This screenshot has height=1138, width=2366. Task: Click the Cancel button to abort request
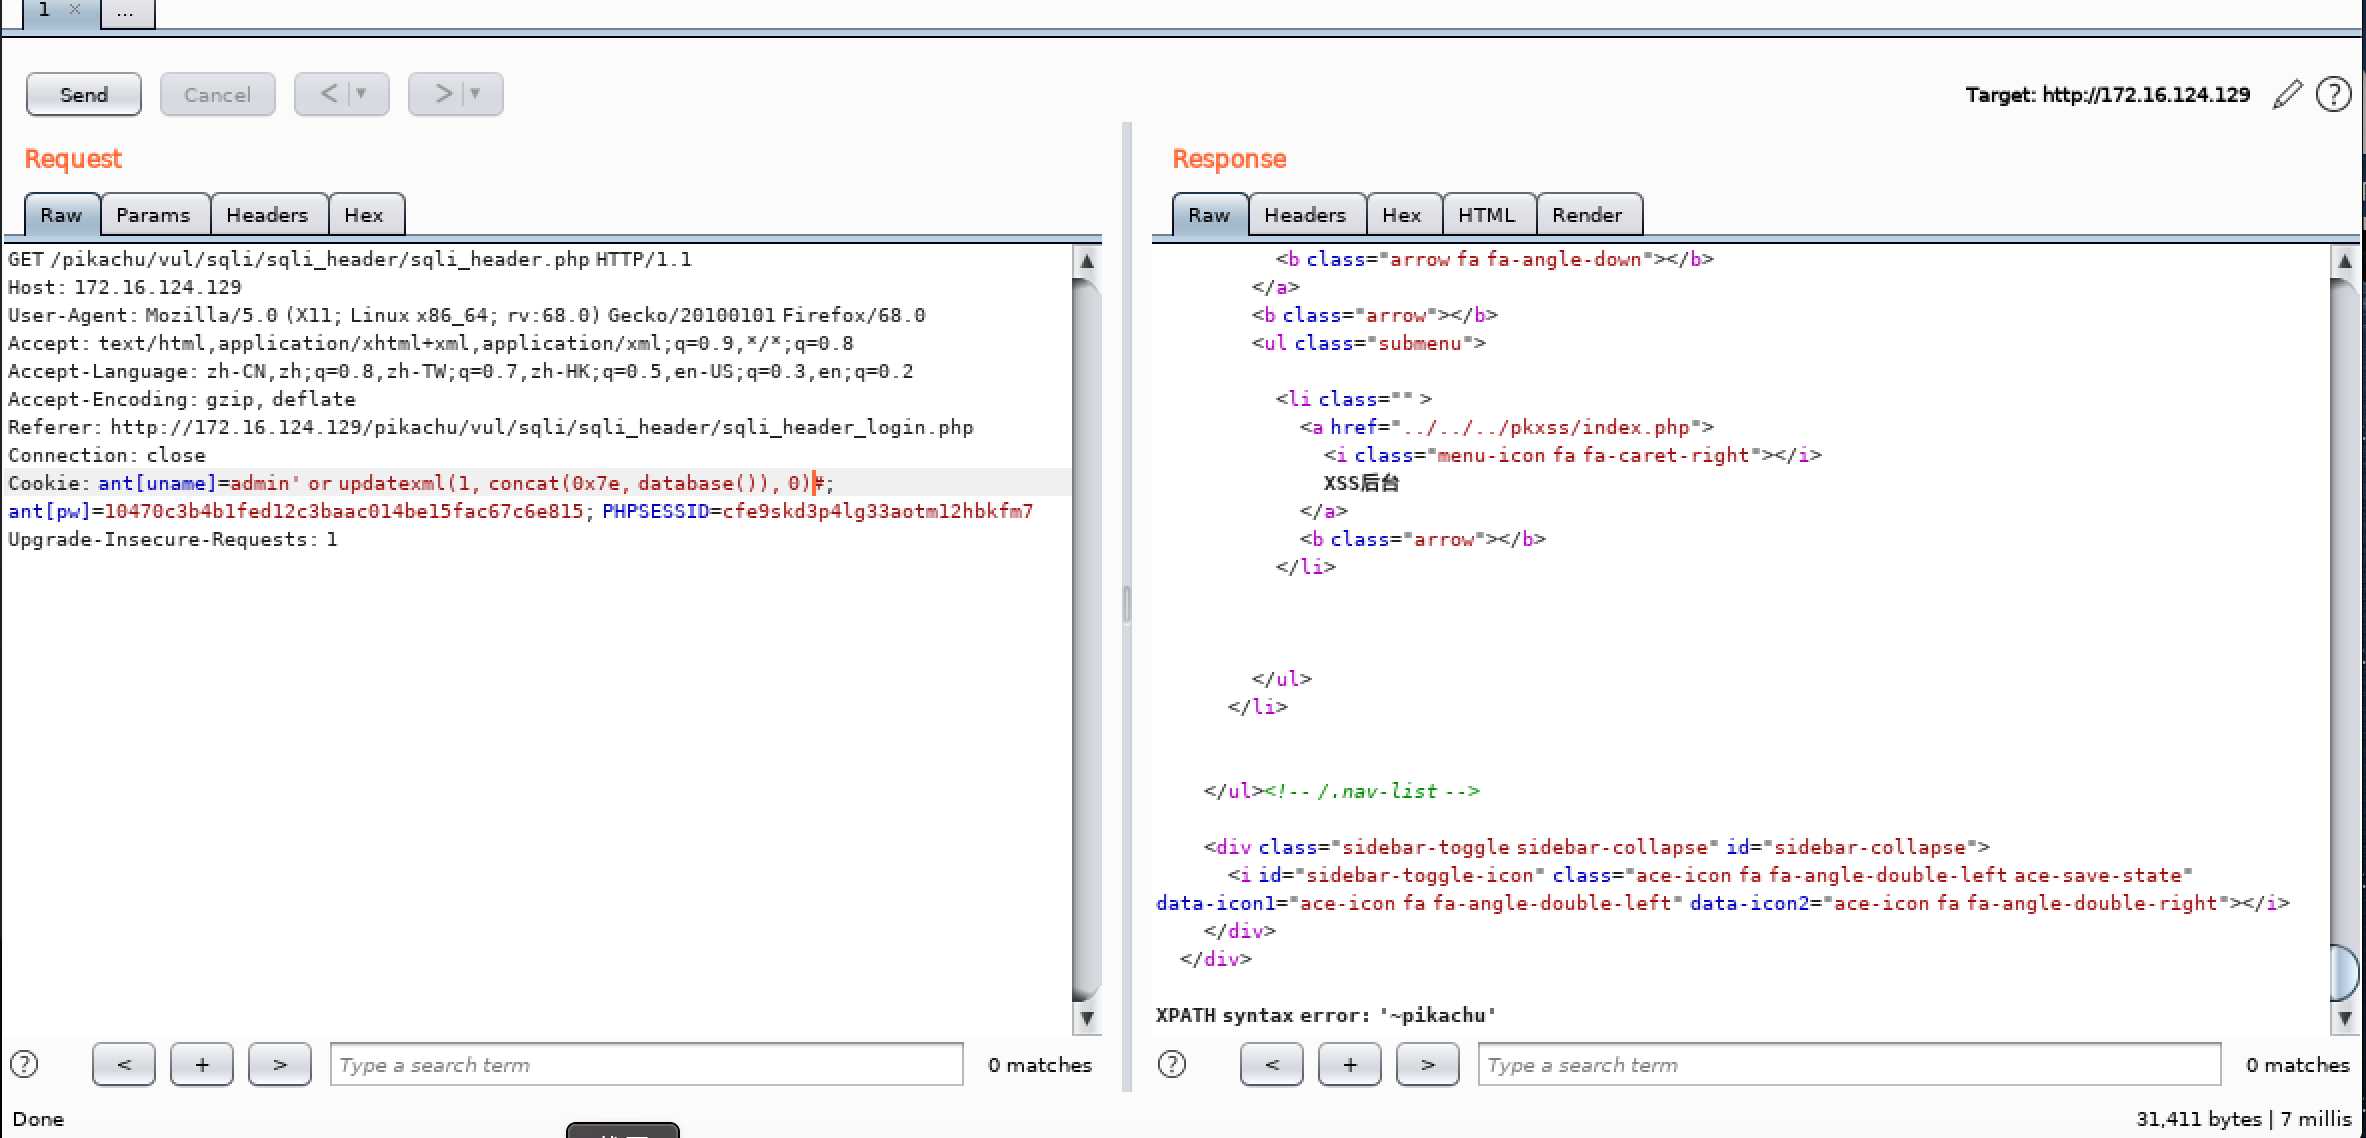[x=216, y=95]
